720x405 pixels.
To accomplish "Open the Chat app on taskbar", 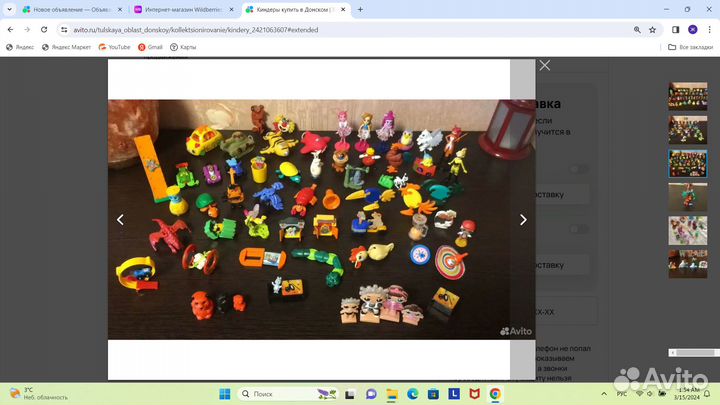I will point(371,394).
